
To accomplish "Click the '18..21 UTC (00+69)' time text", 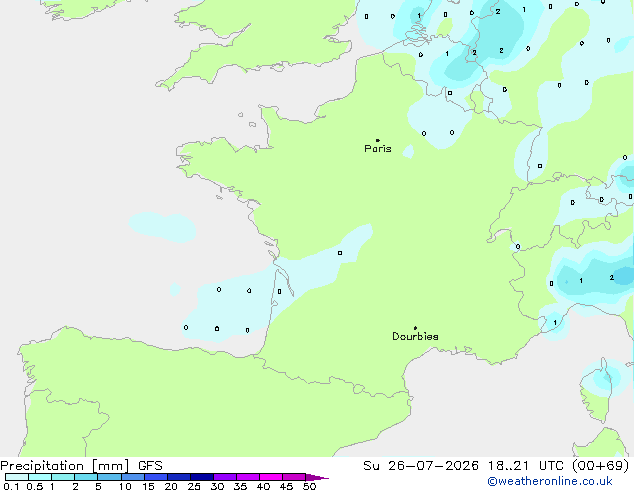I will click(x=558, y=466).
